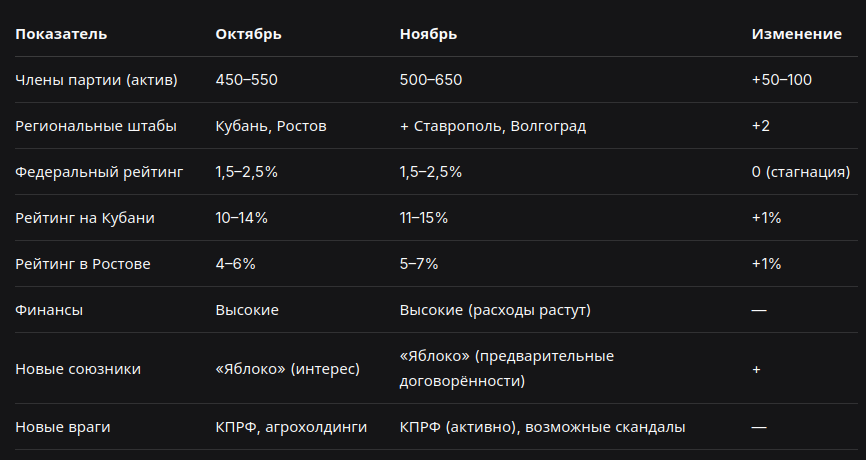Select the 11–15% value cell

click(x=424, y=218)
